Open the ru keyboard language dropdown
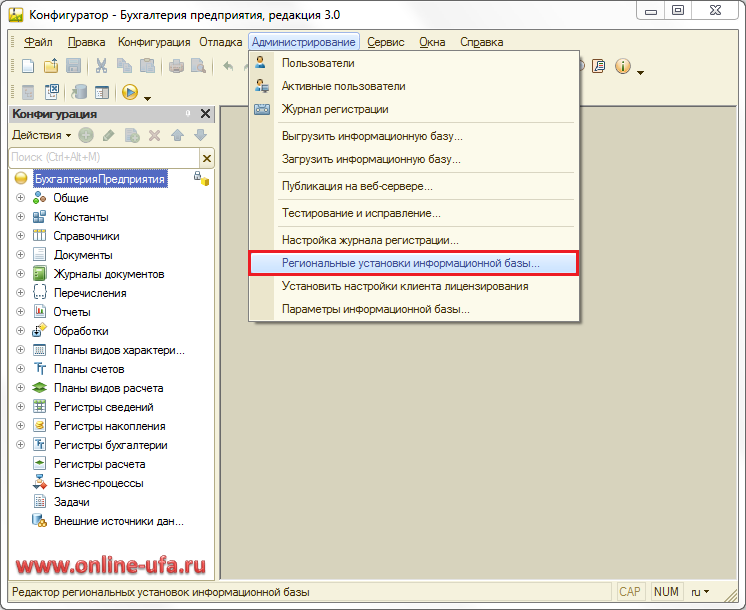 coord(700,592)
